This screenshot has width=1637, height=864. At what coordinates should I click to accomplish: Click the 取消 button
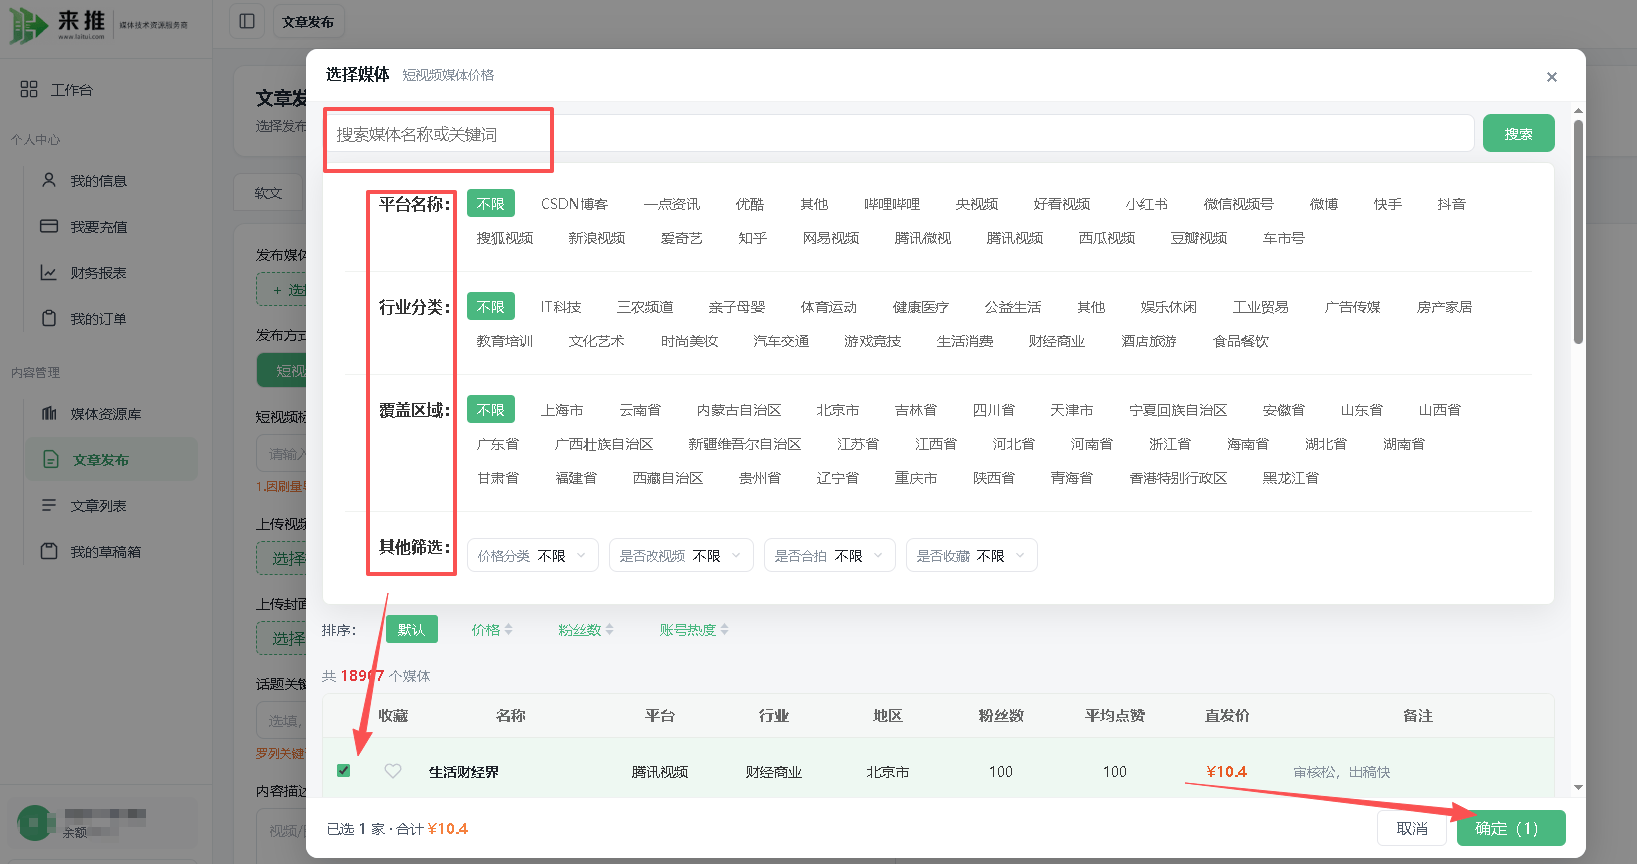pyautogui.click(x=1412, y=828)
